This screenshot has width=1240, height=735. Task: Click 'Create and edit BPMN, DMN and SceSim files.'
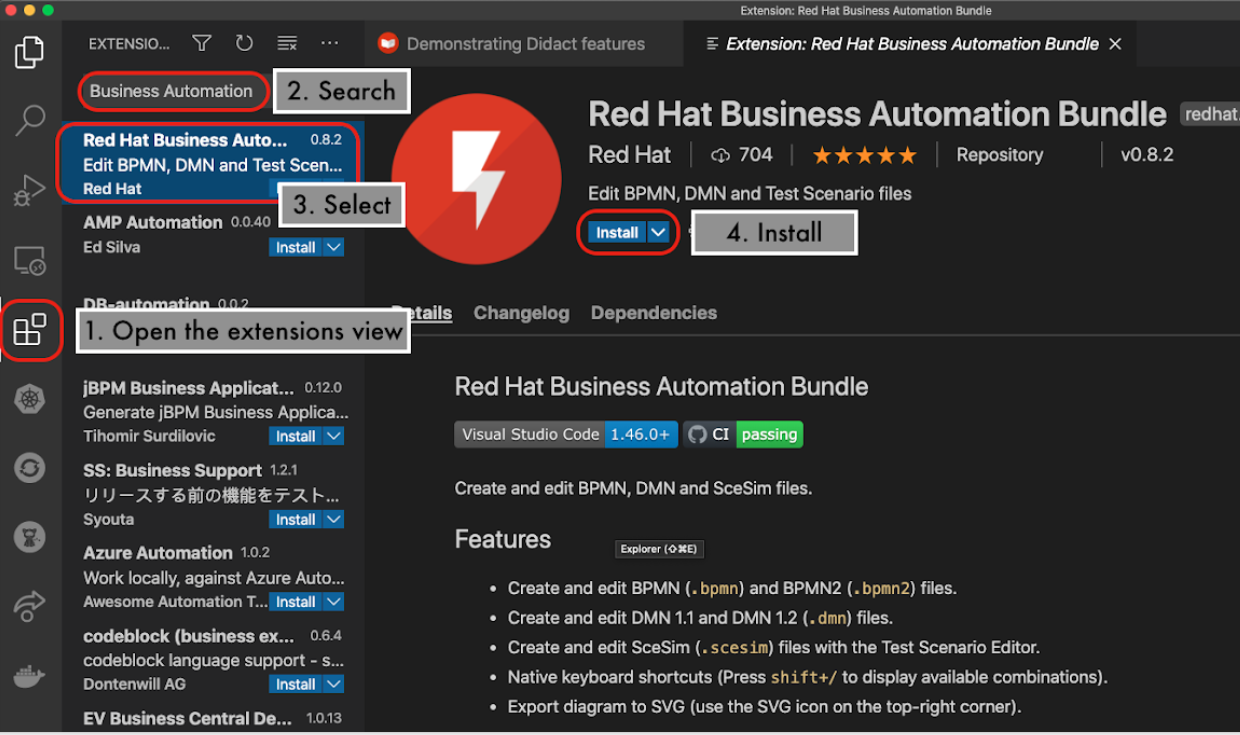(633, 489)
